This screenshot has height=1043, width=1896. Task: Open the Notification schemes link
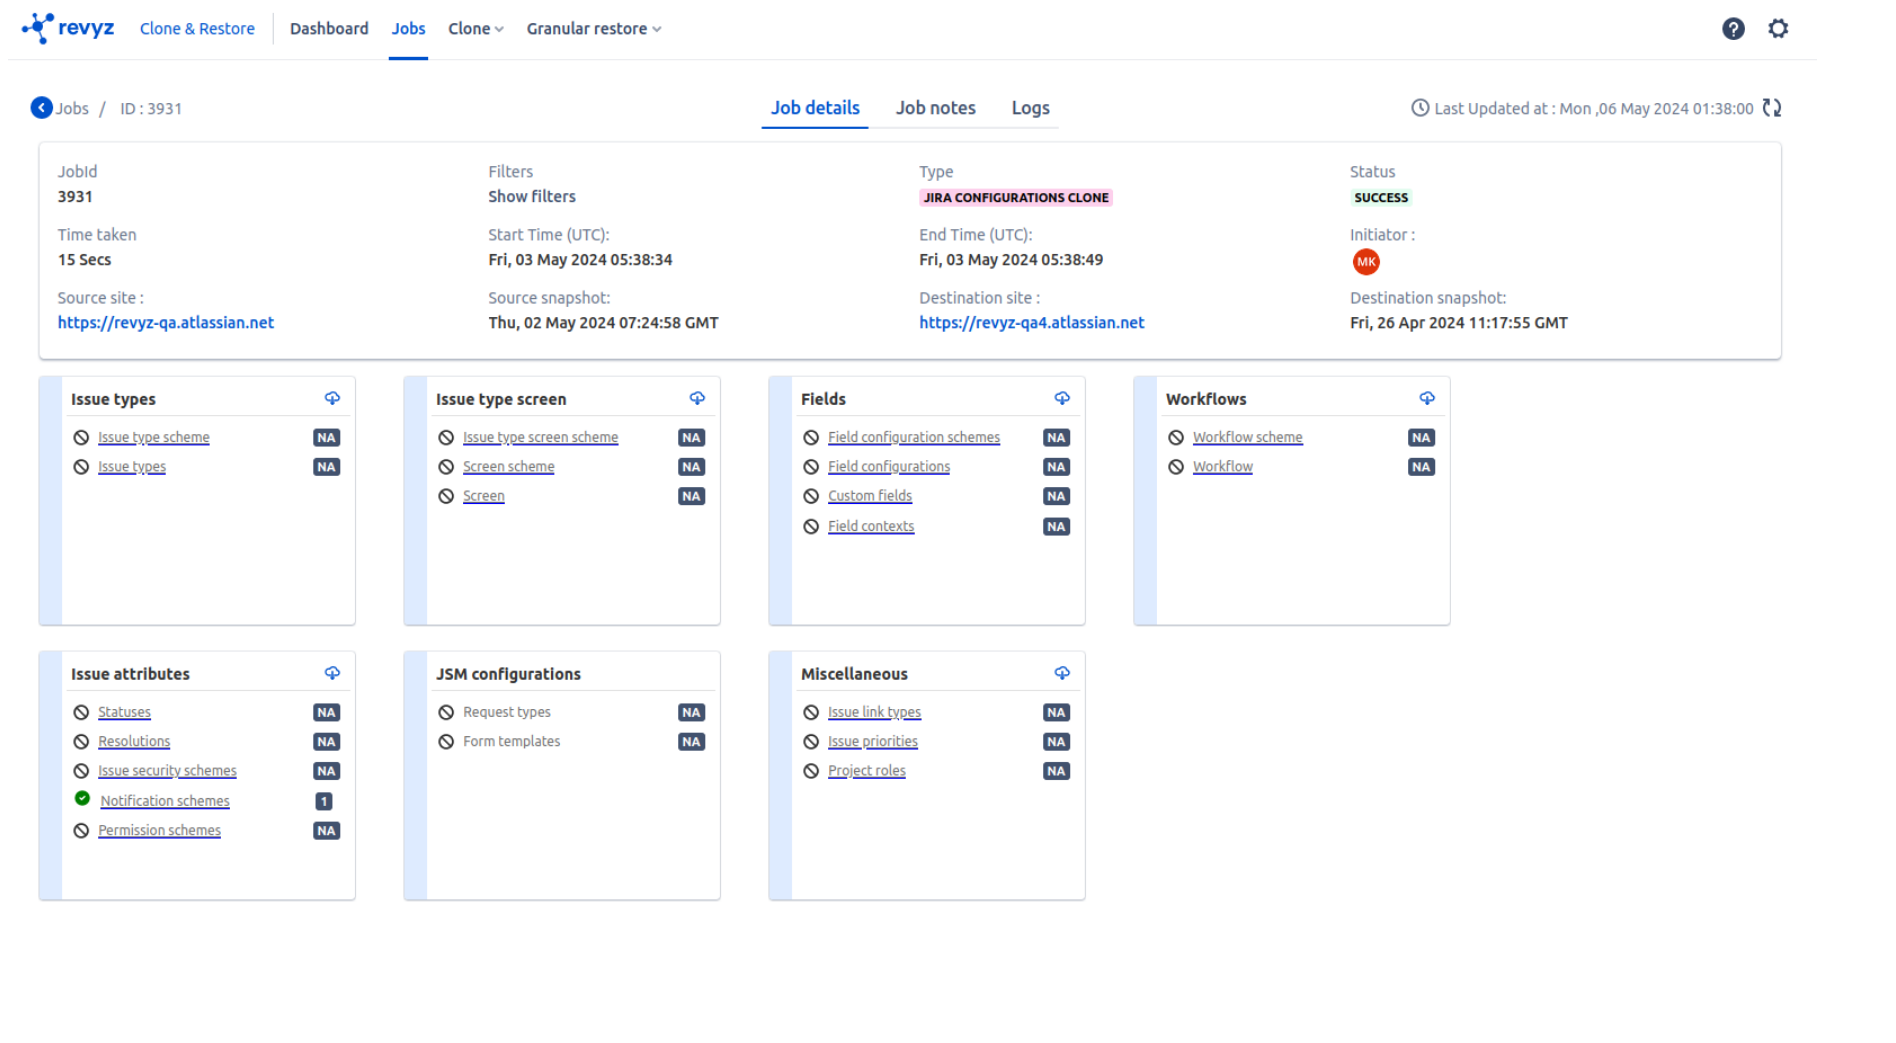coord(165,801)
